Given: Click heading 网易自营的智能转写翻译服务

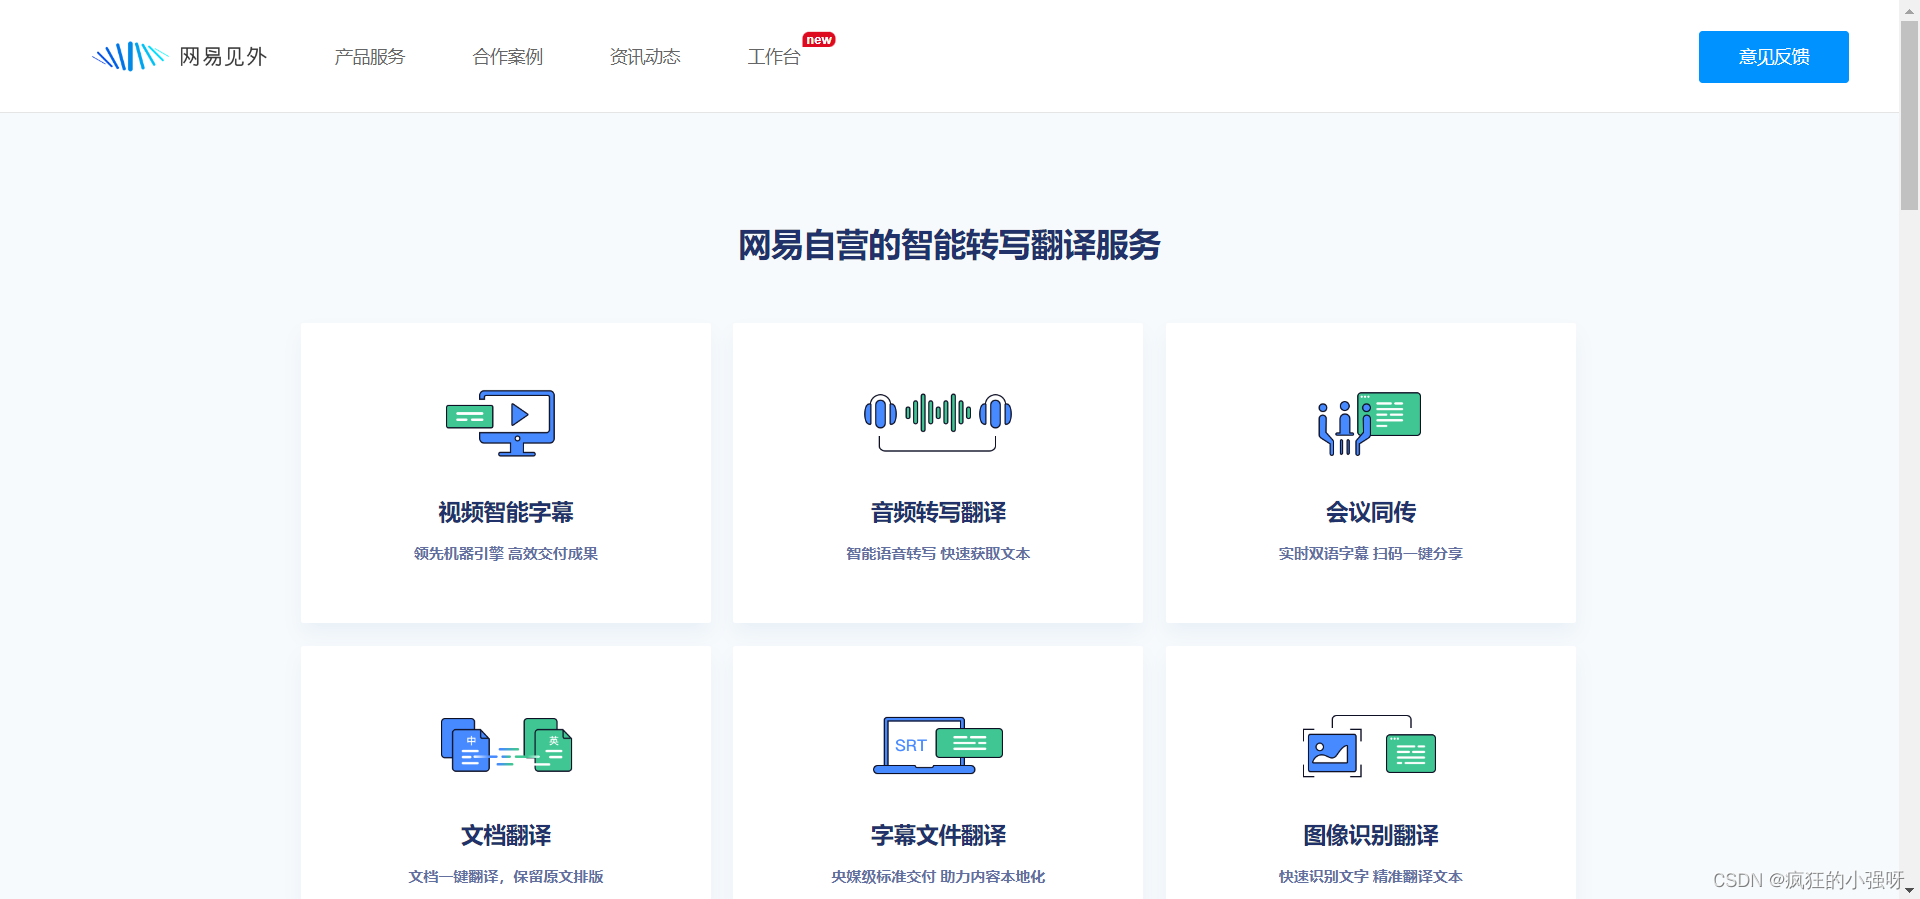Looking at the screenshot, I should [x=949, y=245].
